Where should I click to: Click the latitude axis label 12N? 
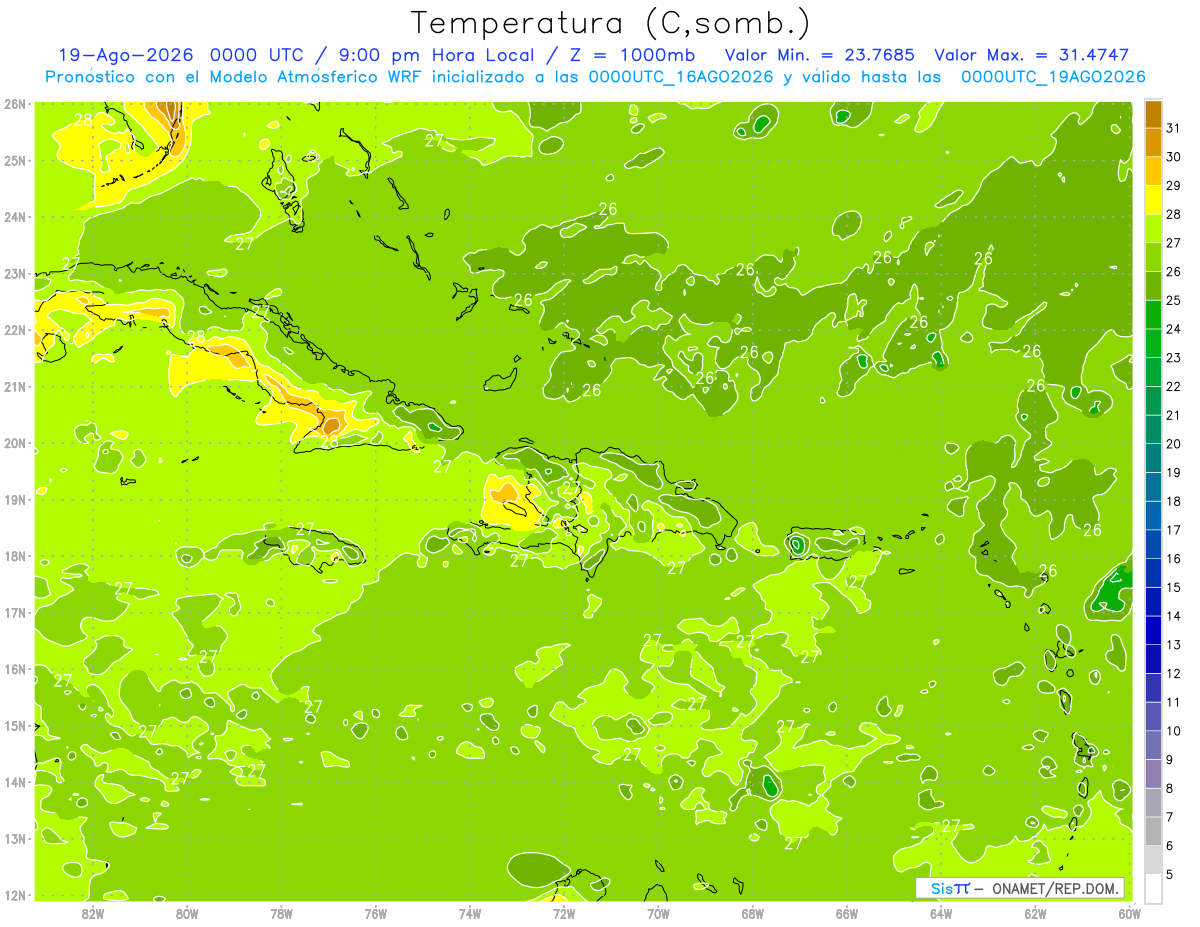(x=15, y=895)
